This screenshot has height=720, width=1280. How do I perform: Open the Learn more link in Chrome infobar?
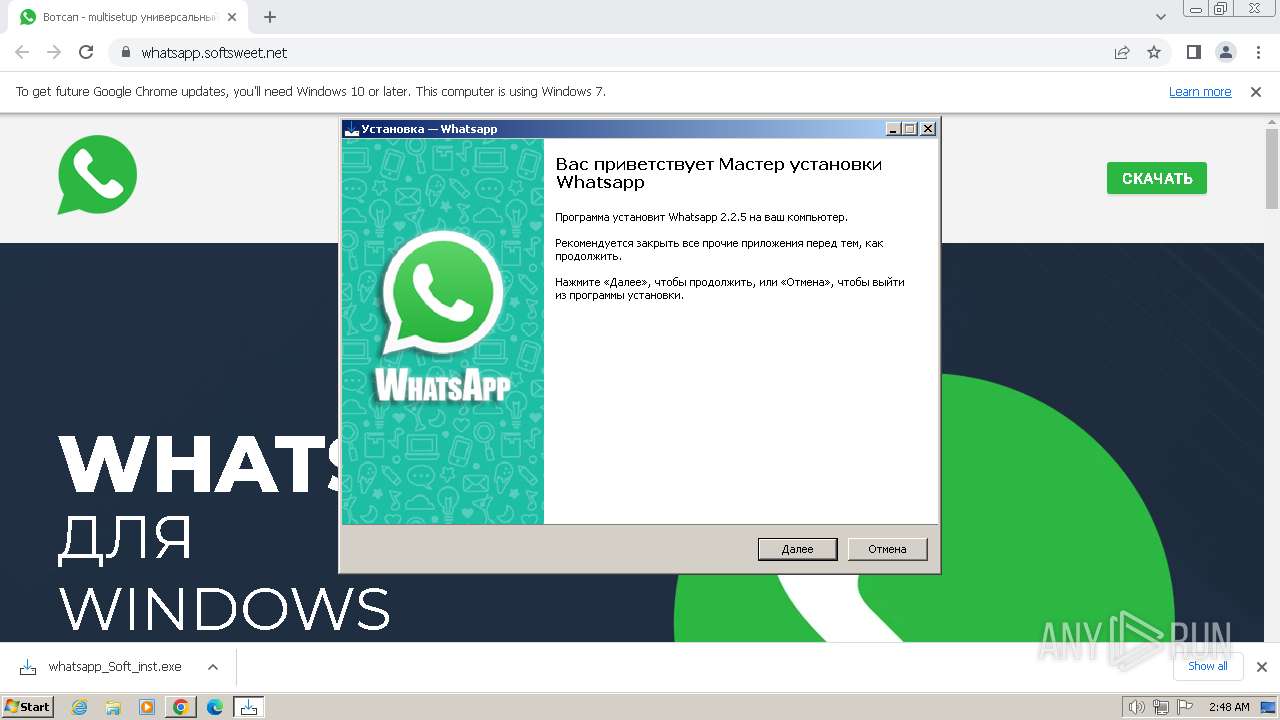click(1200, 92)
